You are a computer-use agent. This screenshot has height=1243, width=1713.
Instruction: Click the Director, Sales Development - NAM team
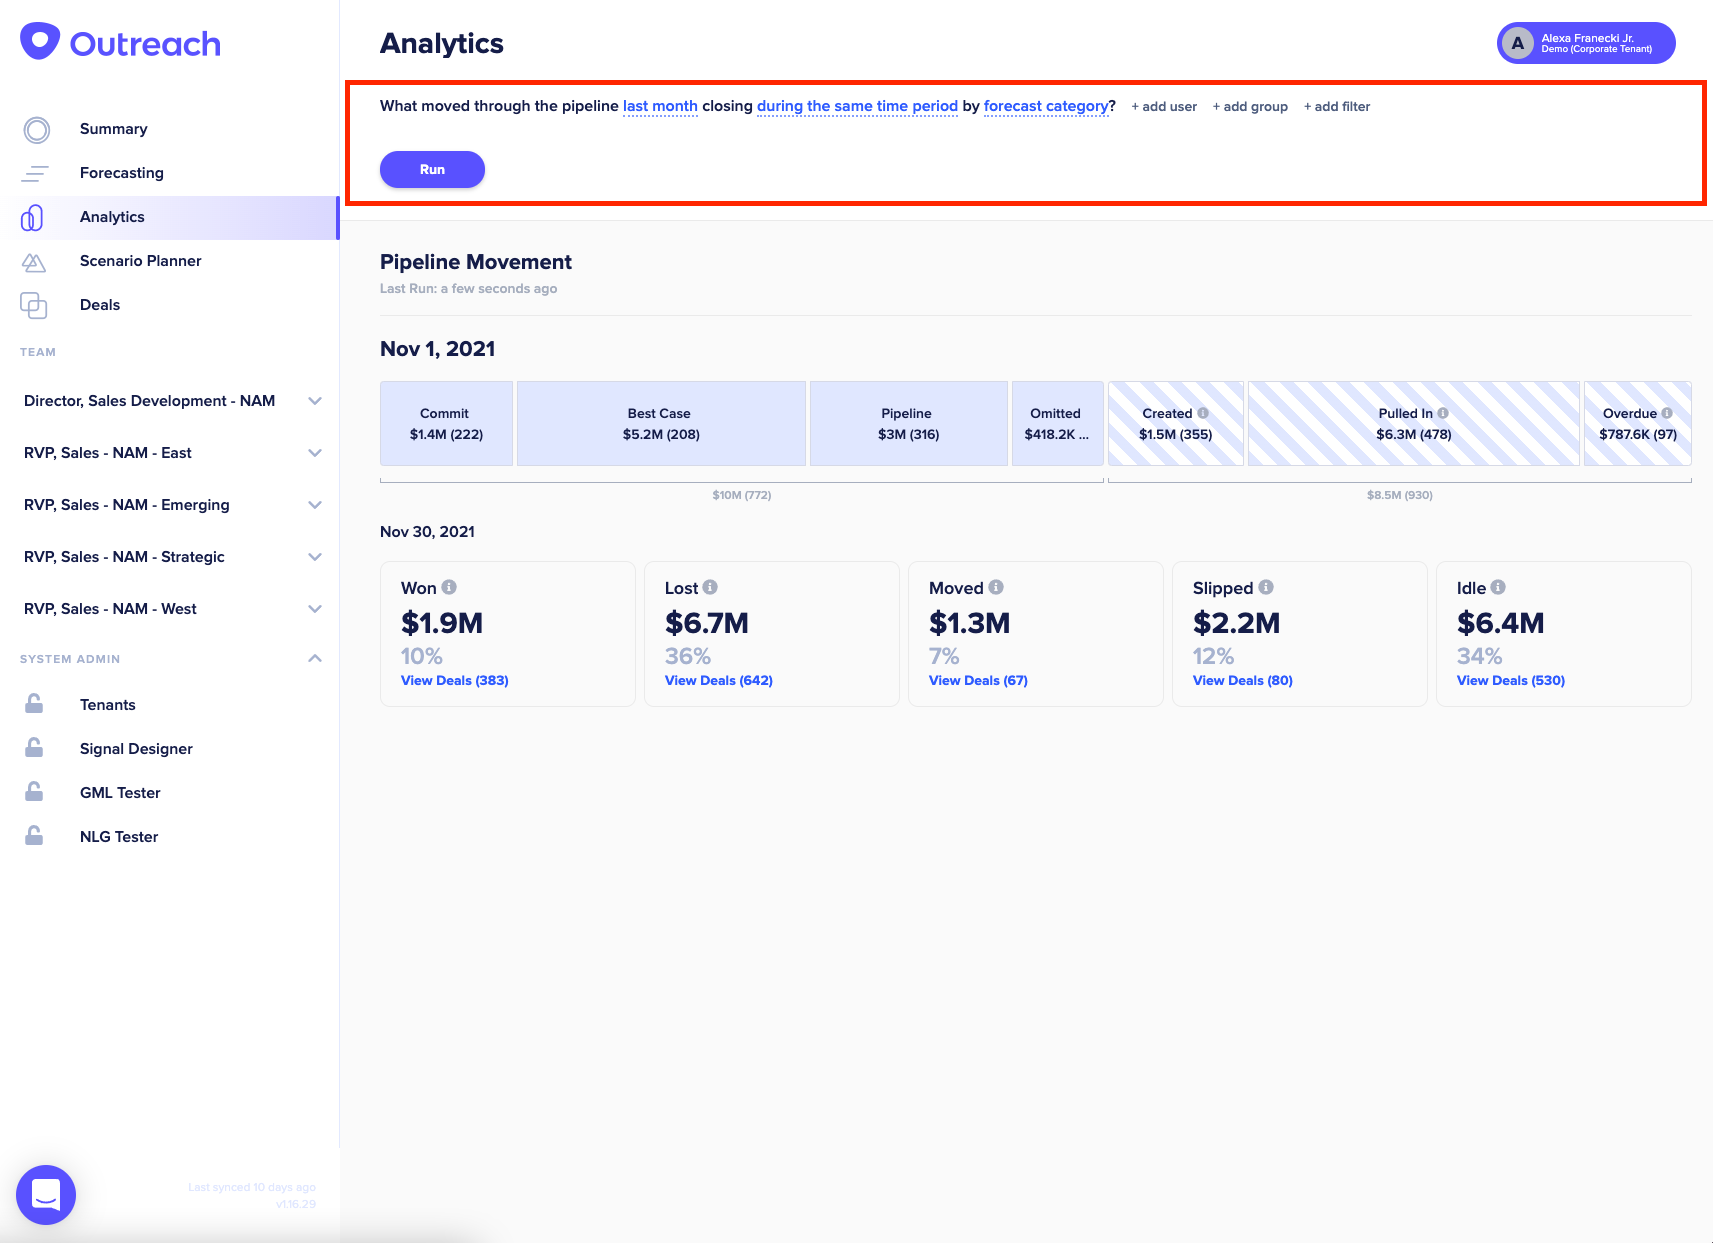(150, 401)
